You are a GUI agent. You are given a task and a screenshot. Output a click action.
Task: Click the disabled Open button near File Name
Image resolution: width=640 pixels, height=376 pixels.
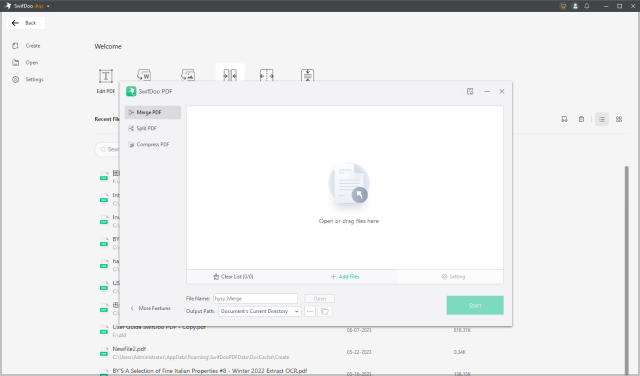tap(320, 298)
